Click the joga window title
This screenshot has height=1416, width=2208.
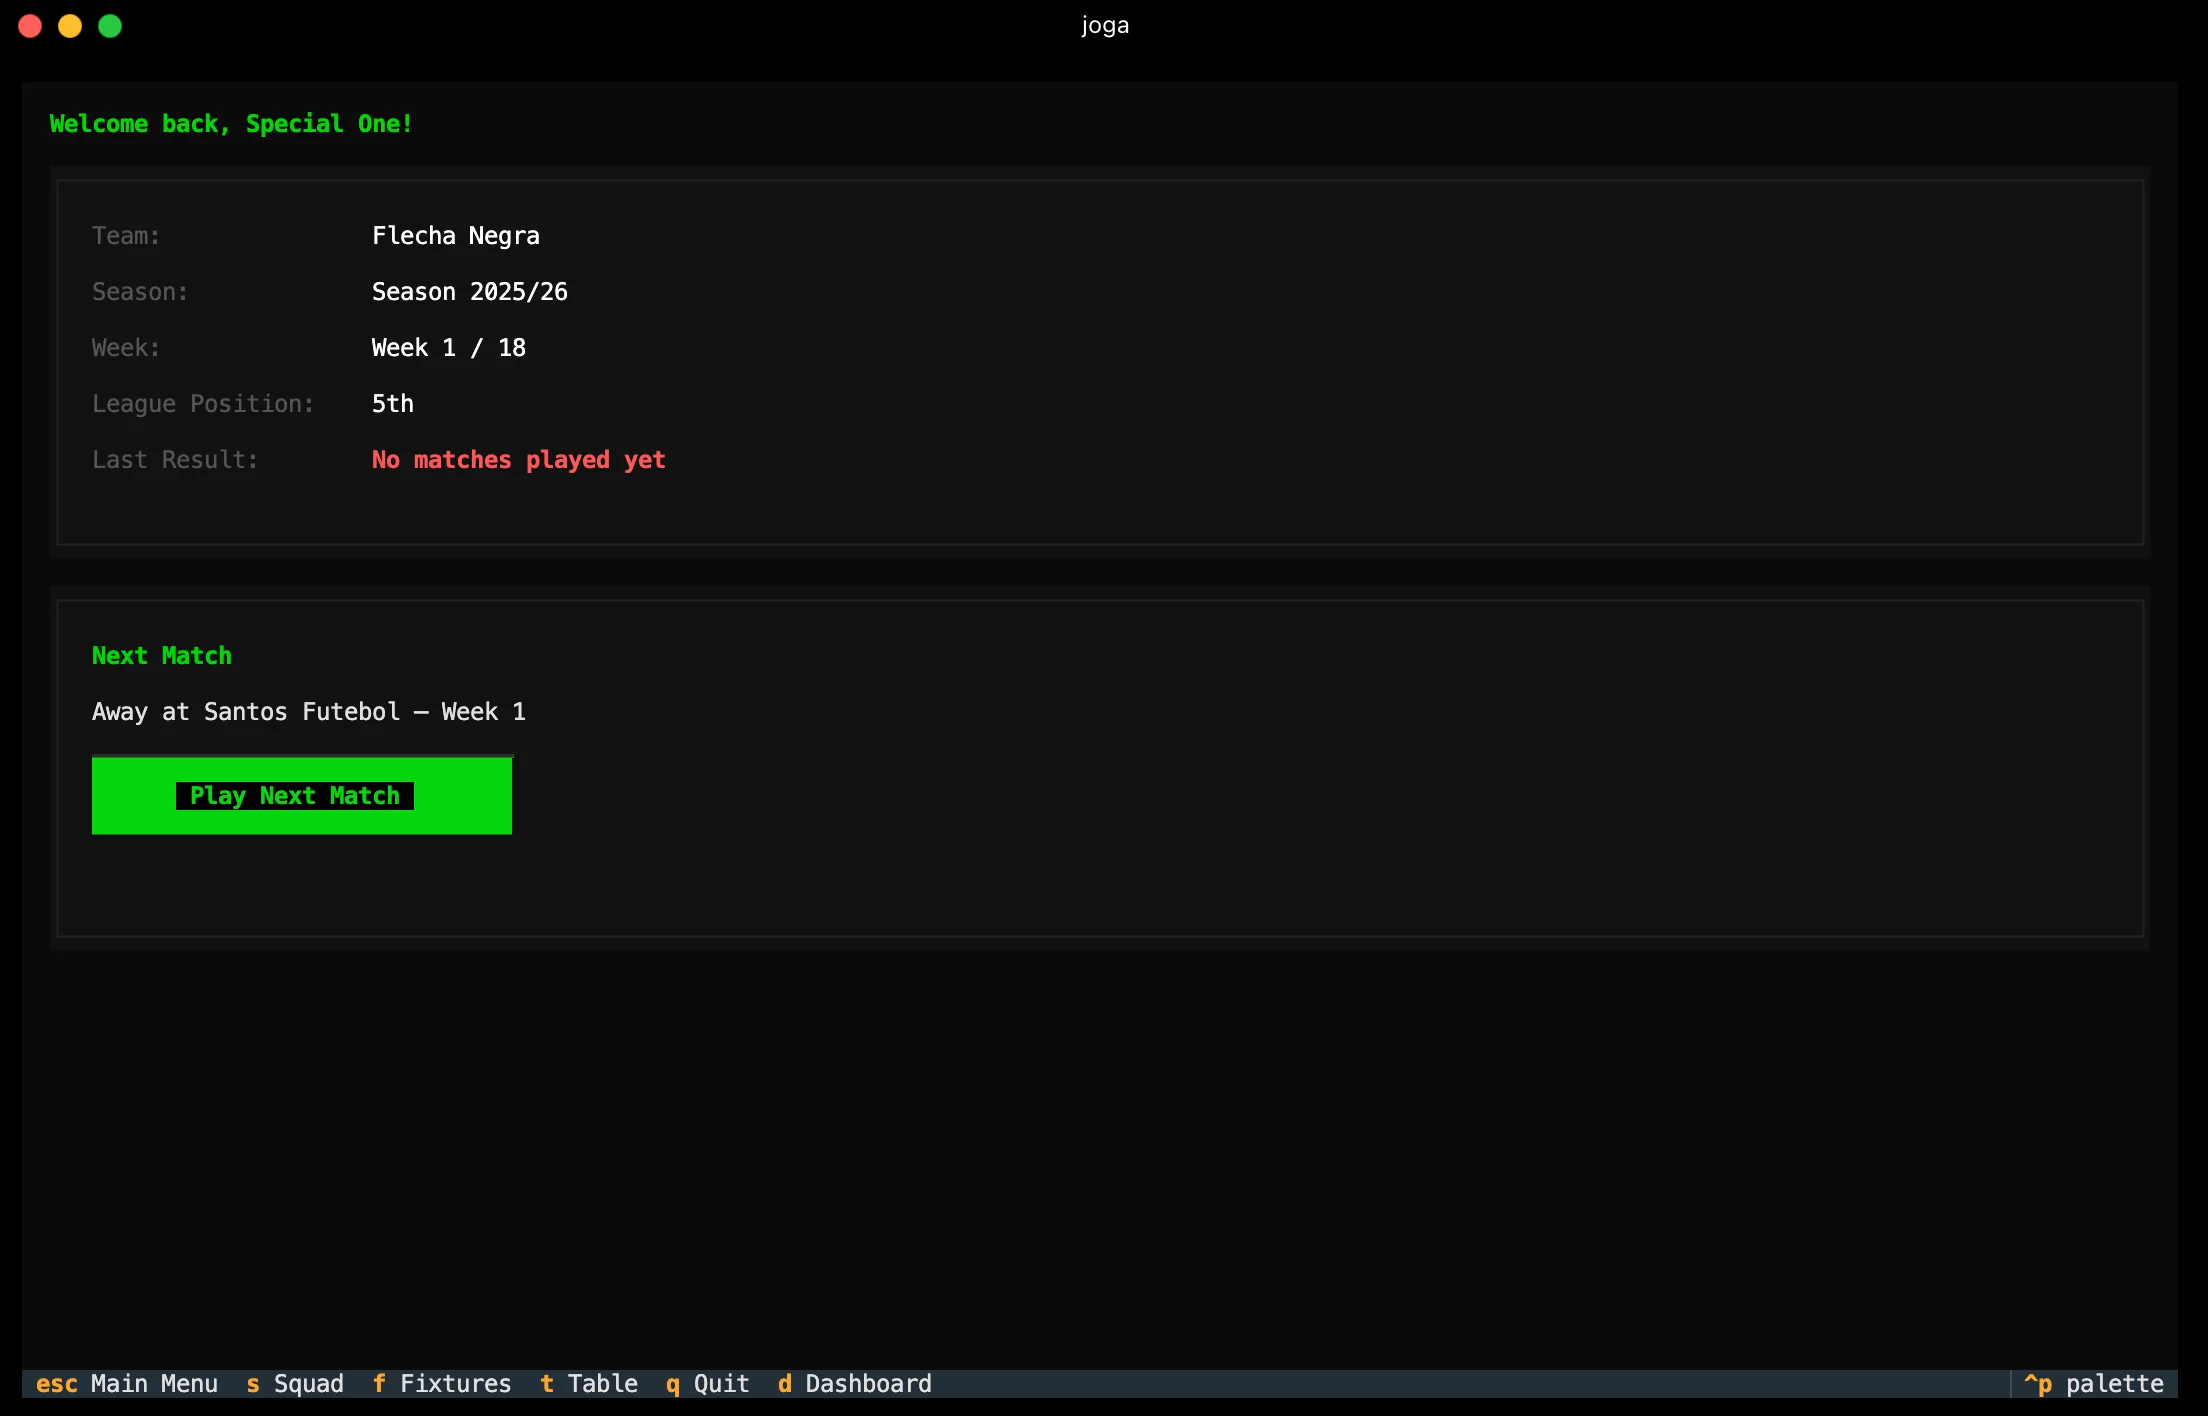click(x=1105, y=25)
